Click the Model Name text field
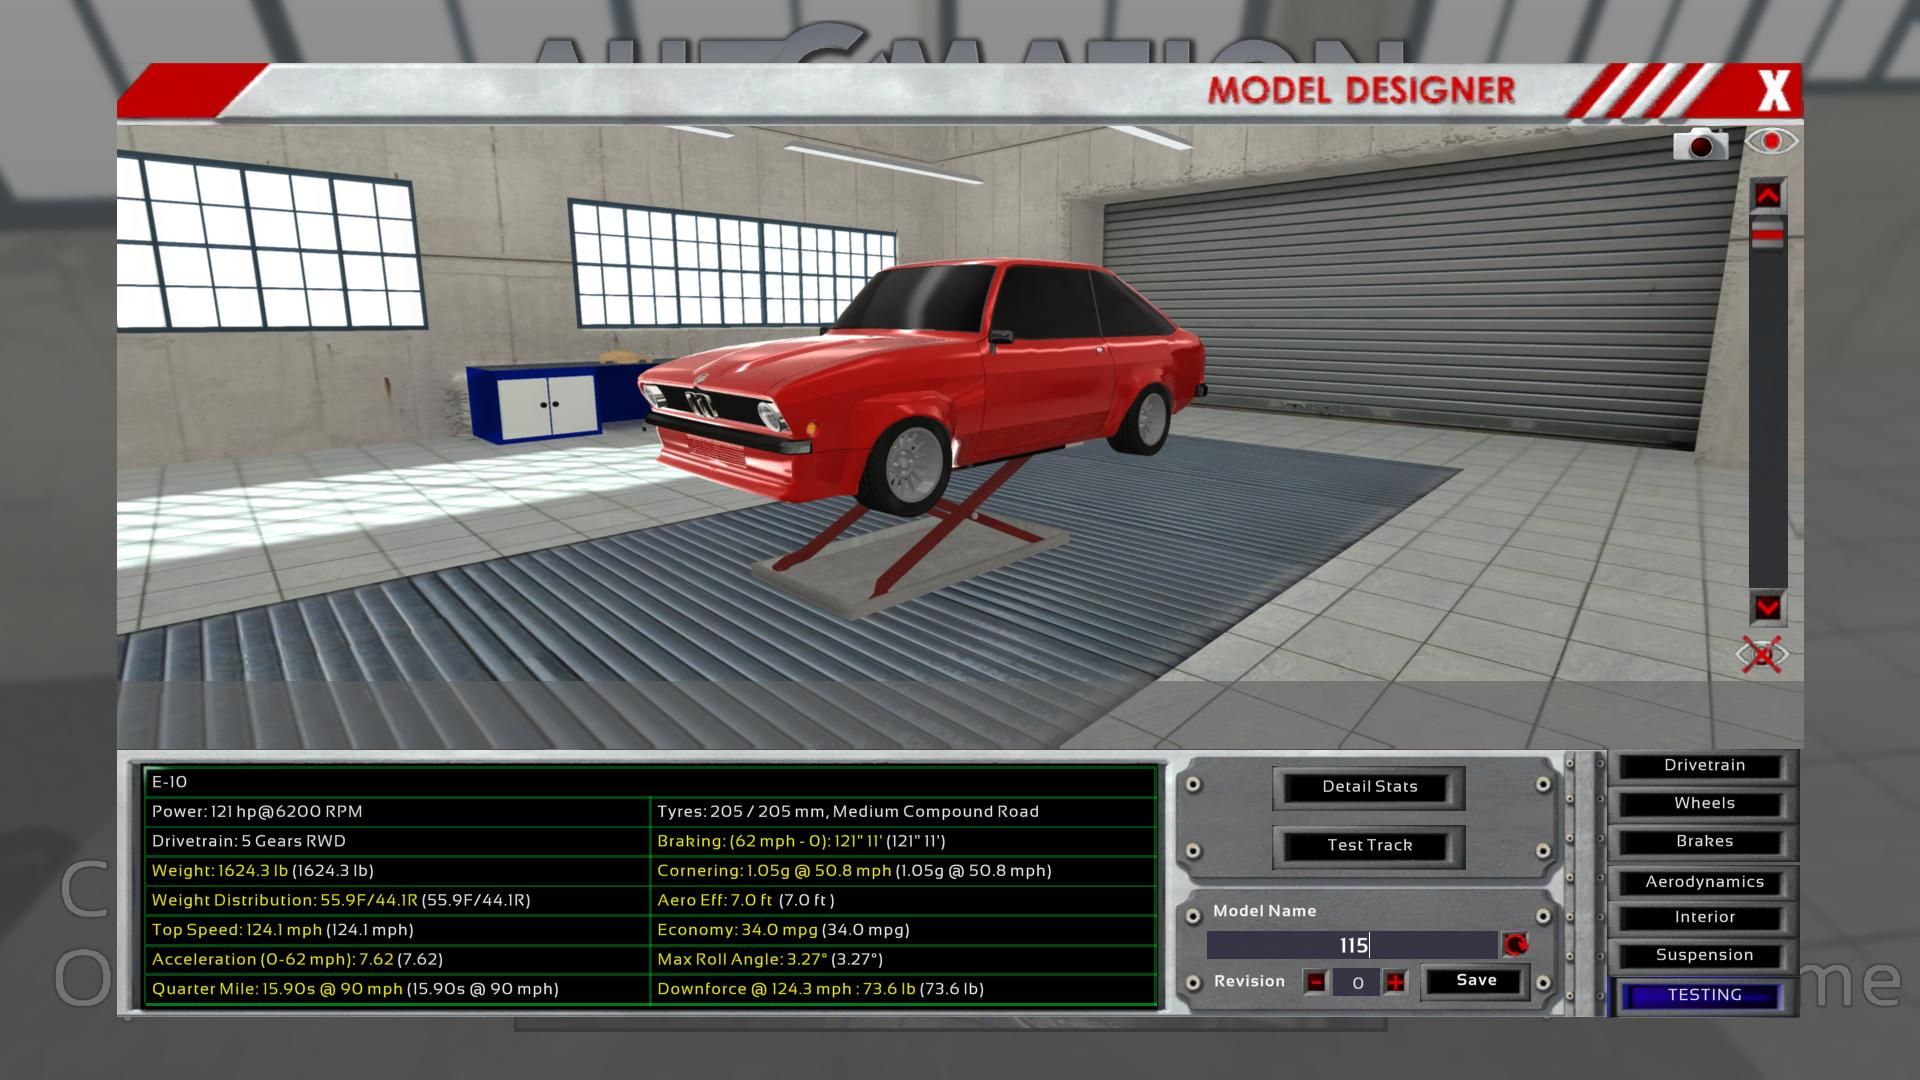 [x=1352, y=945]
